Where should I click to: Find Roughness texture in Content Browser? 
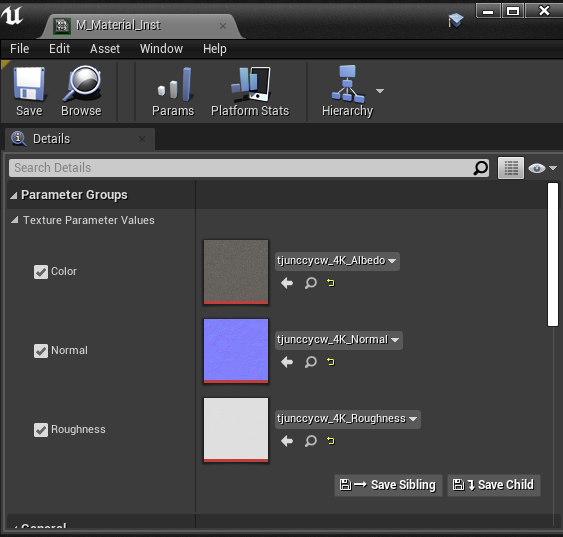click(x=311, y=441)
